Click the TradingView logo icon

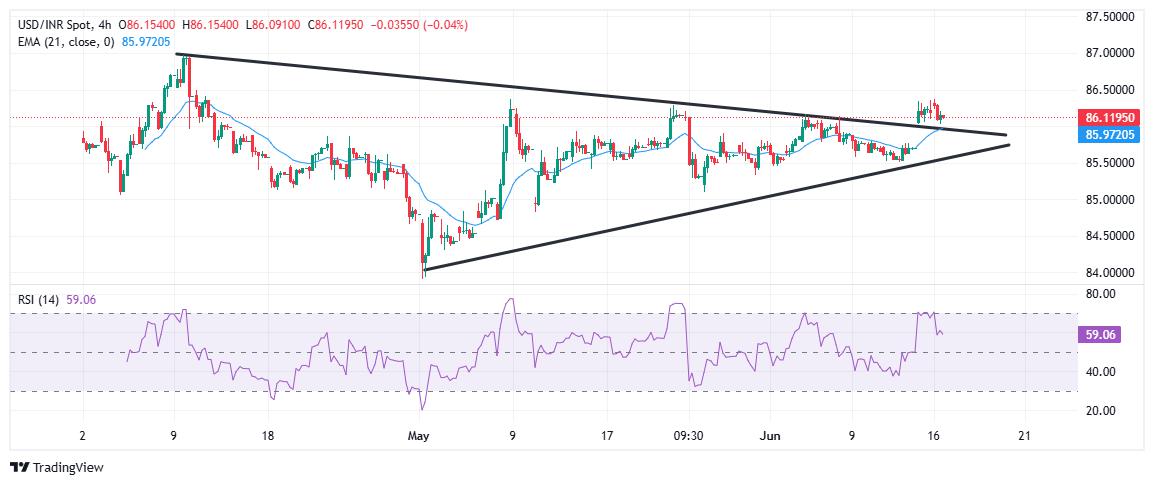click(18, 467)
